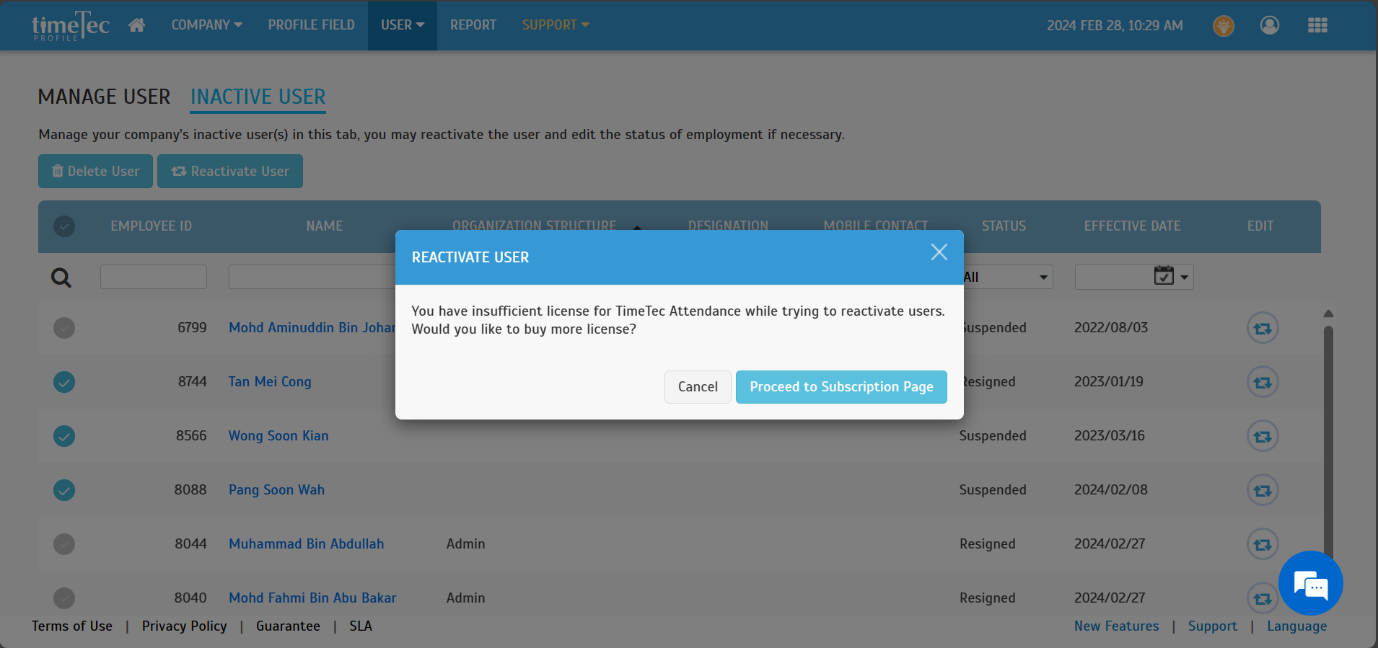Click the STATUS column header
1378x648 pixels.
[x=1003, y=226]
